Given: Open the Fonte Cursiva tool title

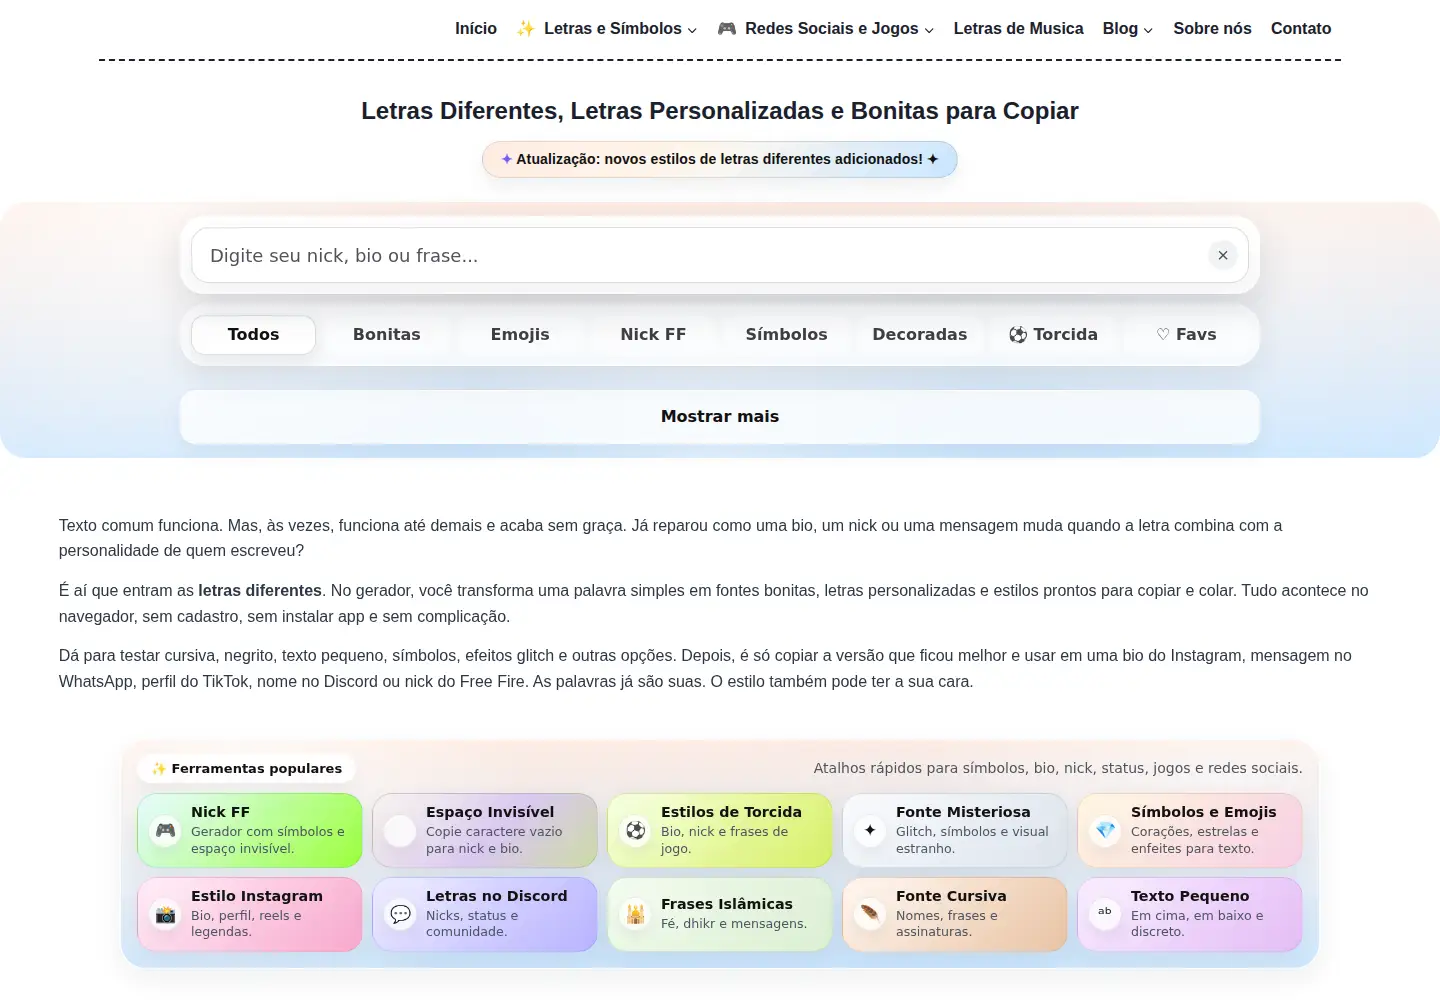Looking at the screenshot, I should [951, 896].
